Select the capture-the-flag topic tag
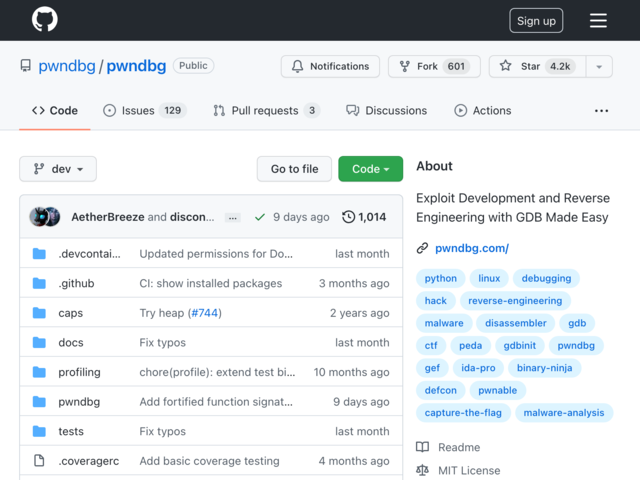640x480 pixels. coord(463,413)
